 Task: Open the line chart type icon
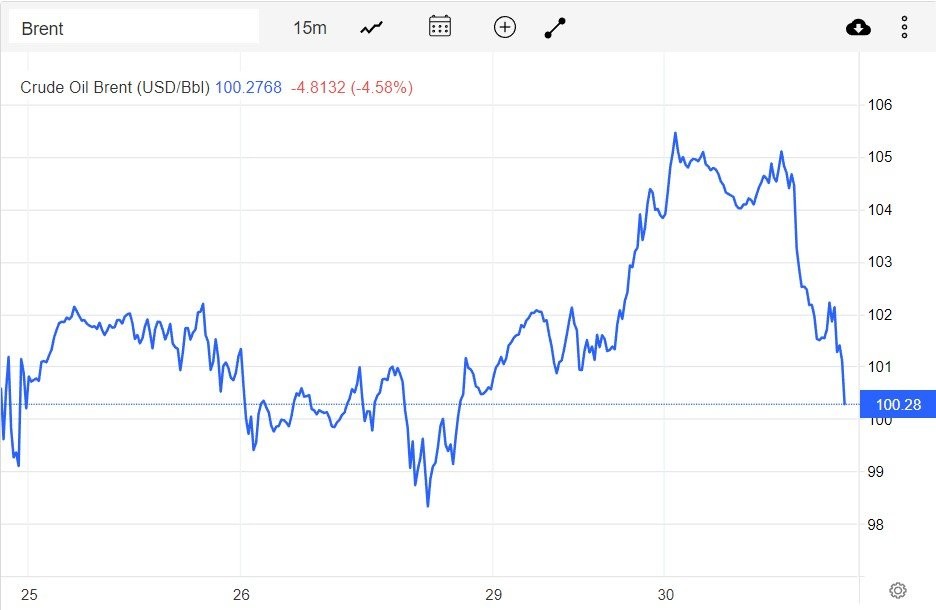click(372, 28)
